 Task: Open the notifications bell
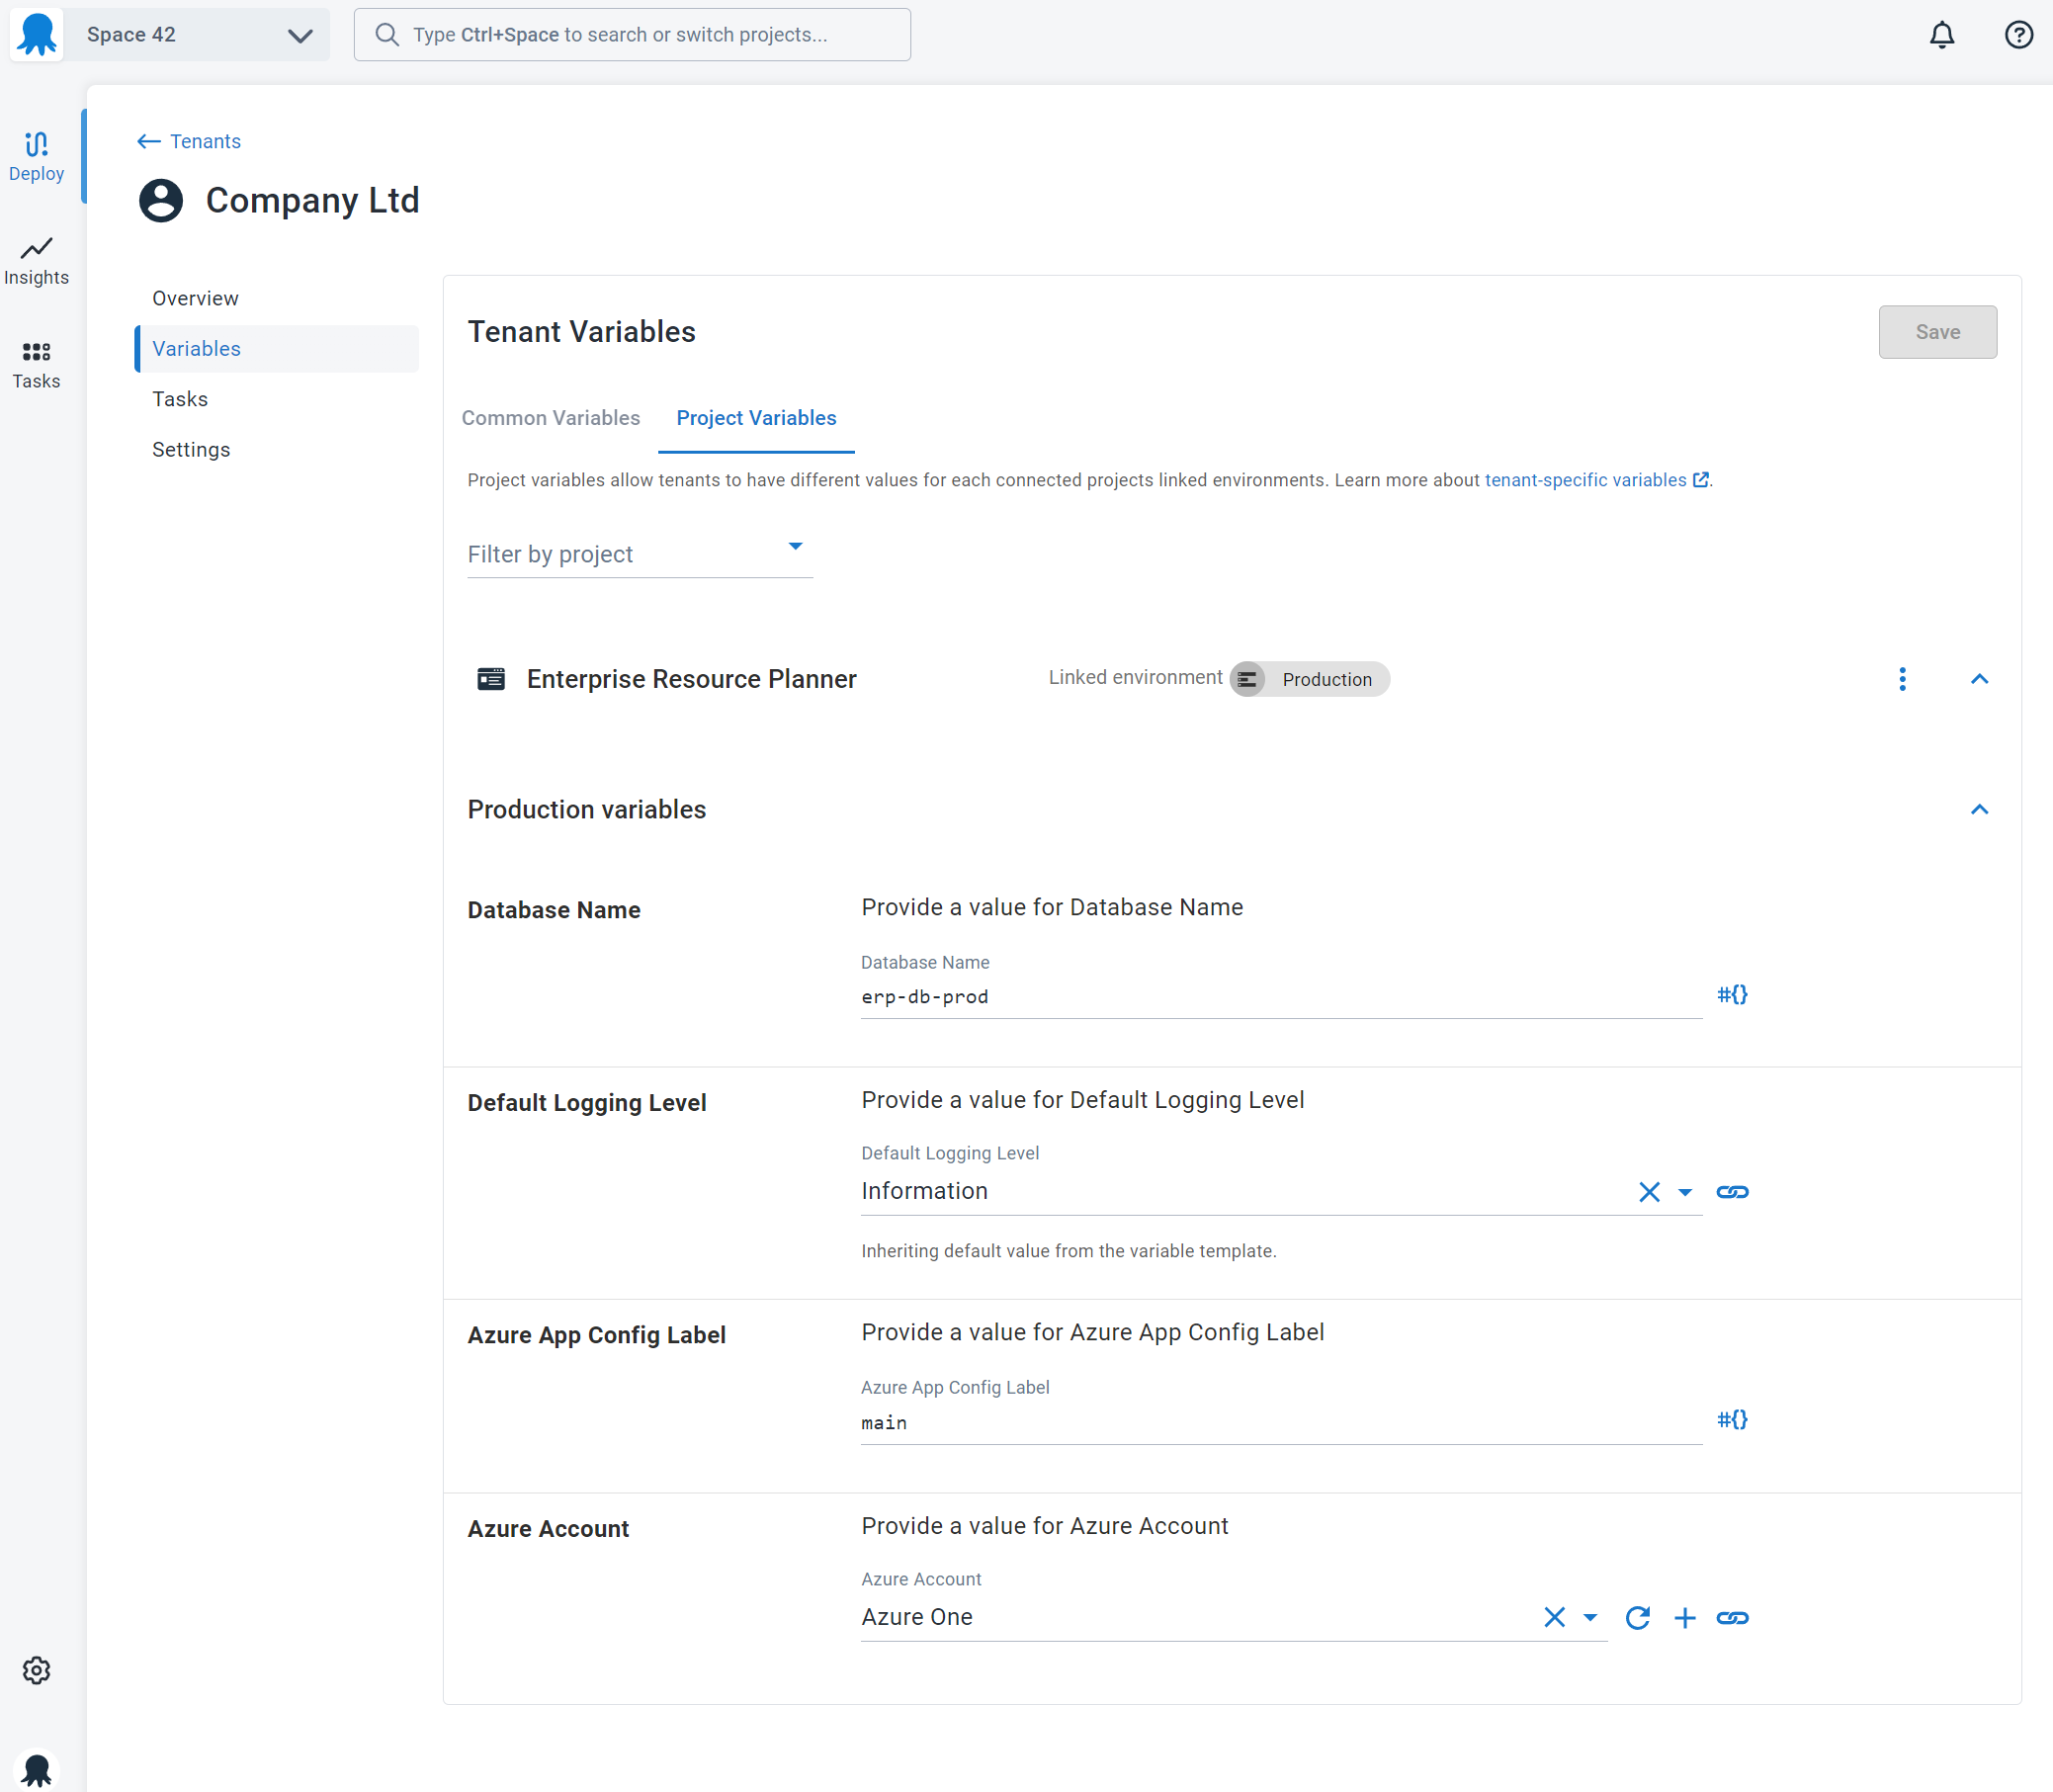pyautogui.click(x=1941, y=35)
